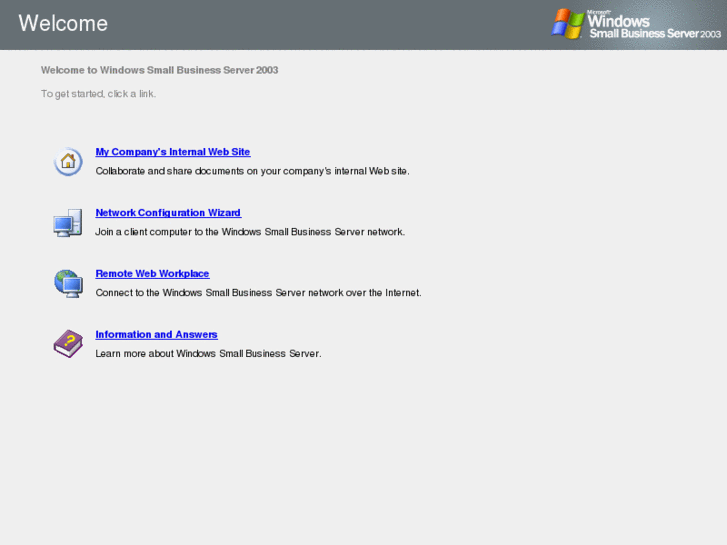Open Information and Answers link

157,334
